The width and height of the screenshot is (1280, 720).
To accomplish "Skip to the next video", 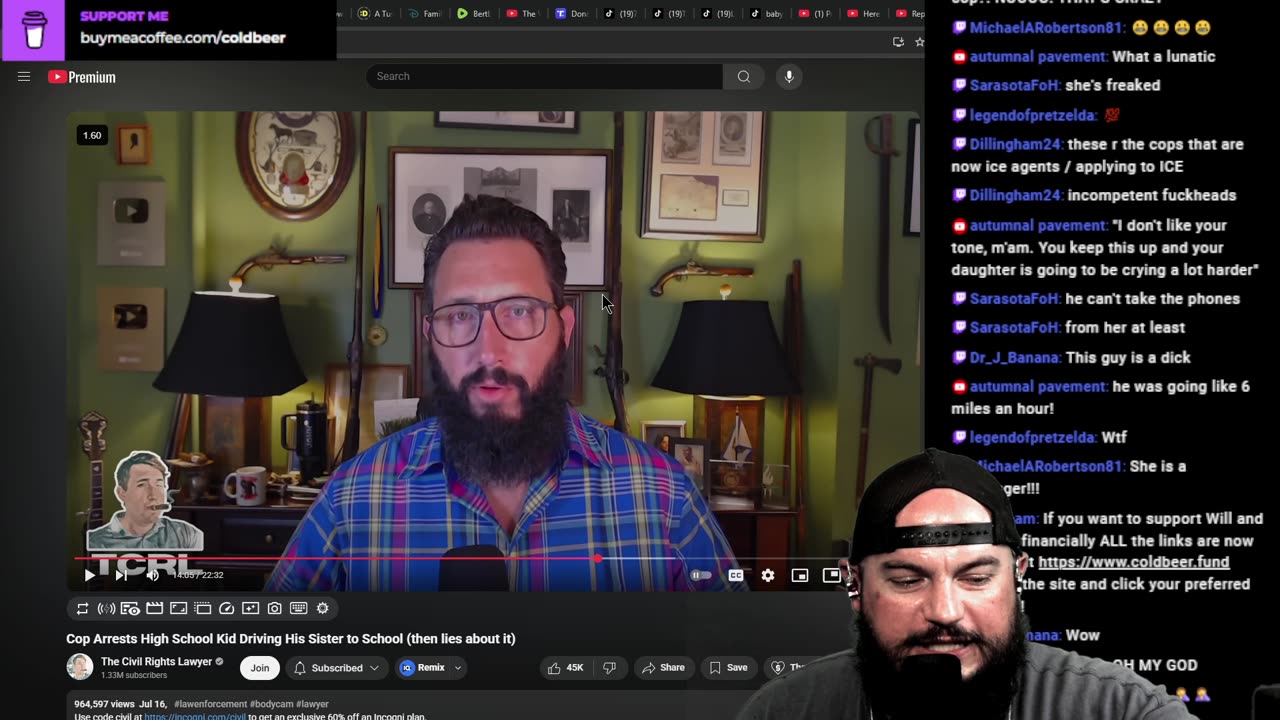I will pyautogui.click(x=121, y=575).
